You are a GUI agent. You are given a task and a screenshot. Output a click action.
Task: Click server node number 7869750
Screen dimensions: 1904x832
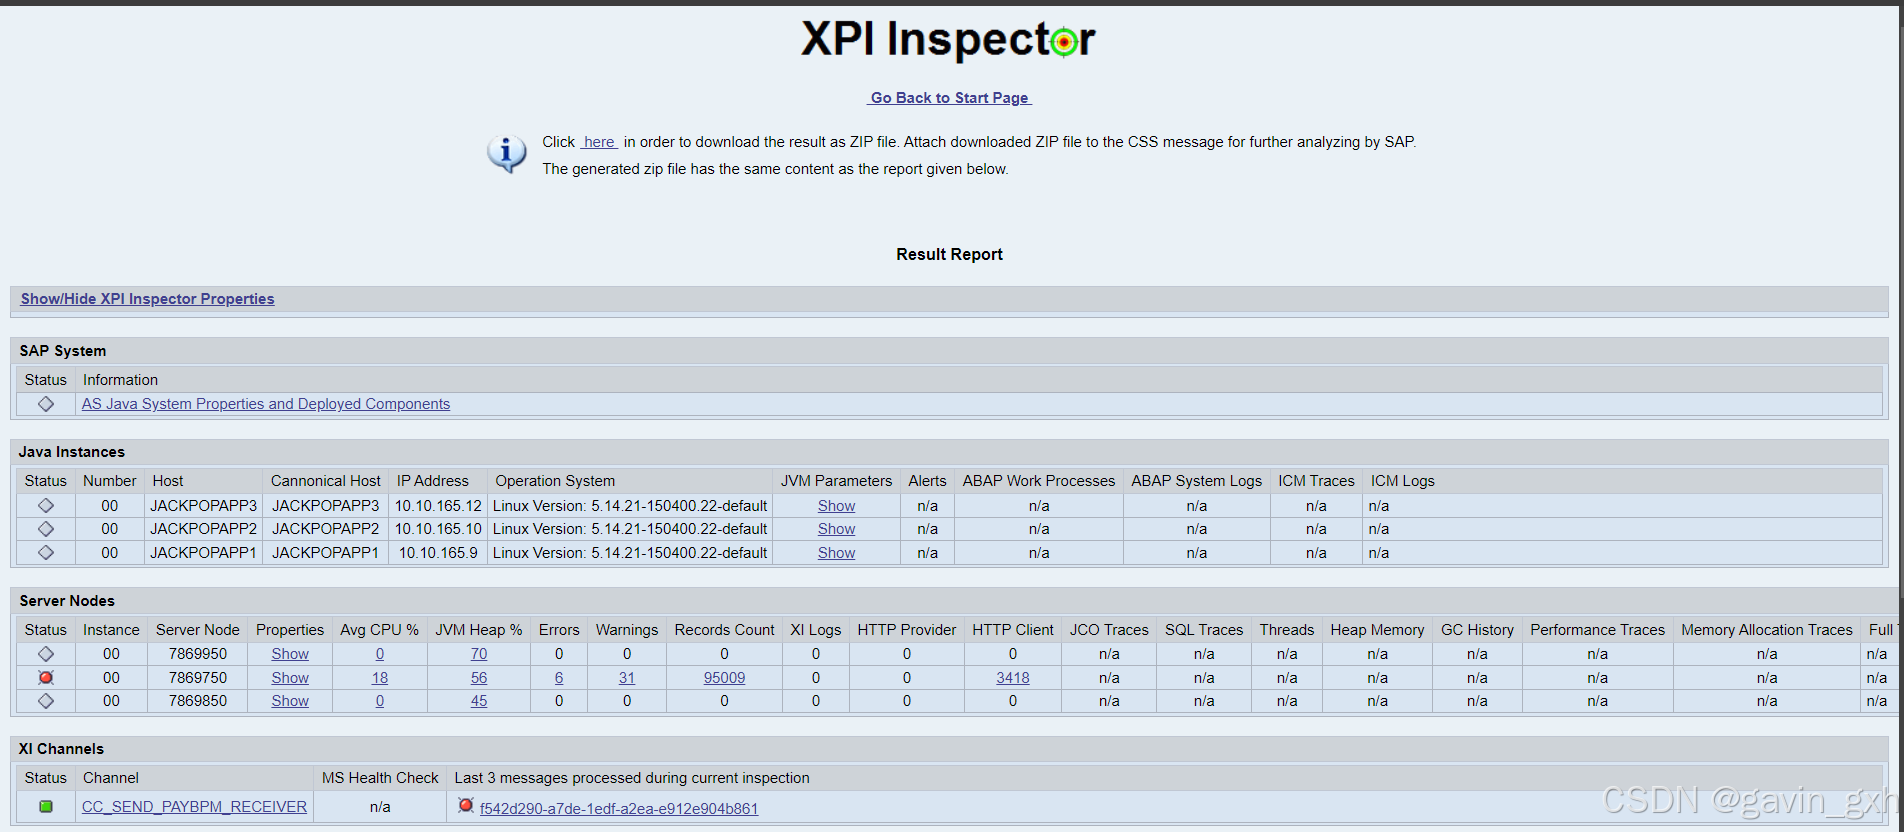[x=198, y=678]
